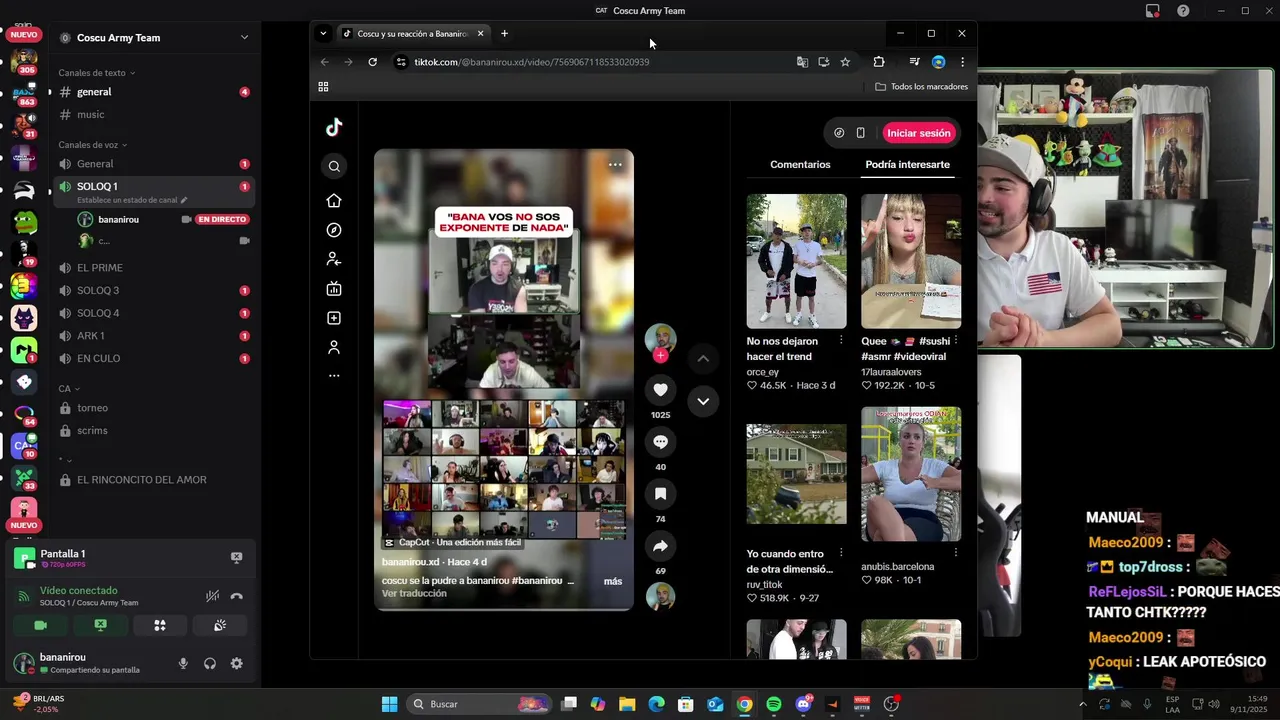This screenshot has height=720, width=1280.
Task: Open TikTok Explore compass icon
Action: coord(334,230)
